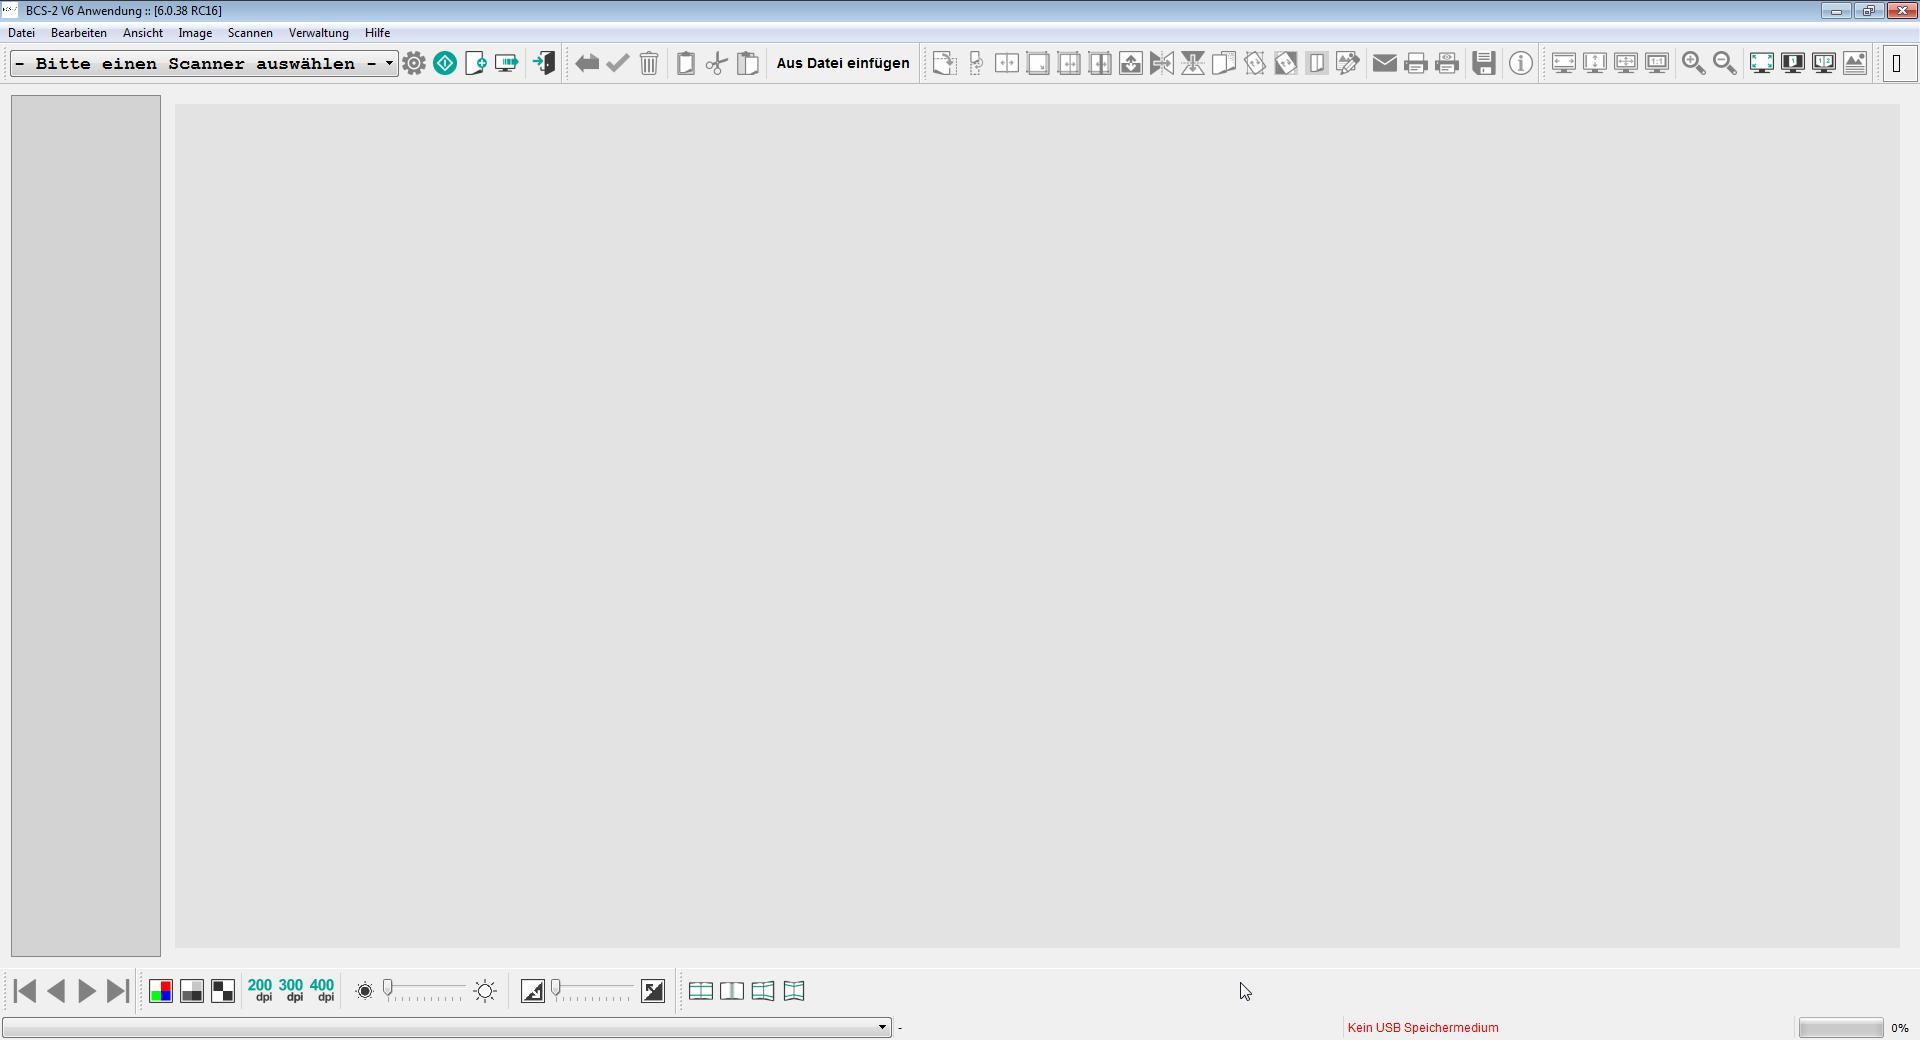
Task: Select flat book mode with grid icon
Action: point(701,991)
